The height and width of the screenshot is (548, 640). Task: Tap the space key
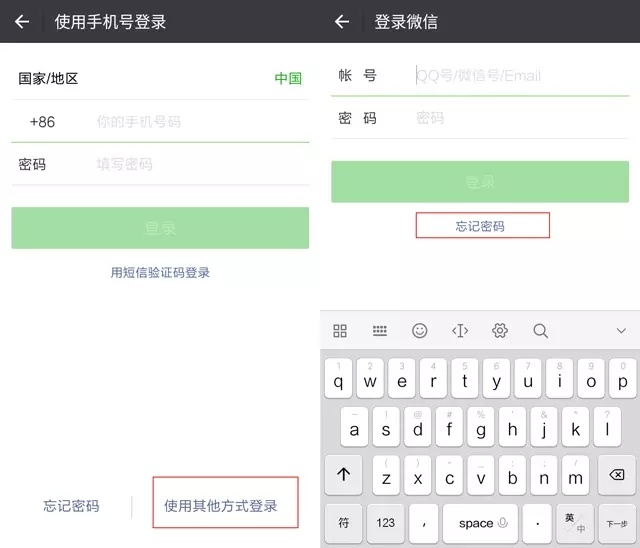pos(480,523)
